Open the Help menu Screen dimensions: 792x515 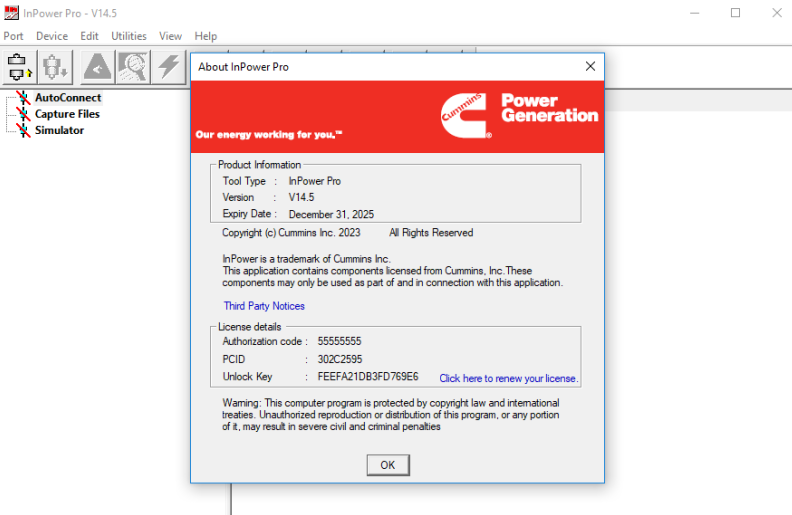(206, 36)
